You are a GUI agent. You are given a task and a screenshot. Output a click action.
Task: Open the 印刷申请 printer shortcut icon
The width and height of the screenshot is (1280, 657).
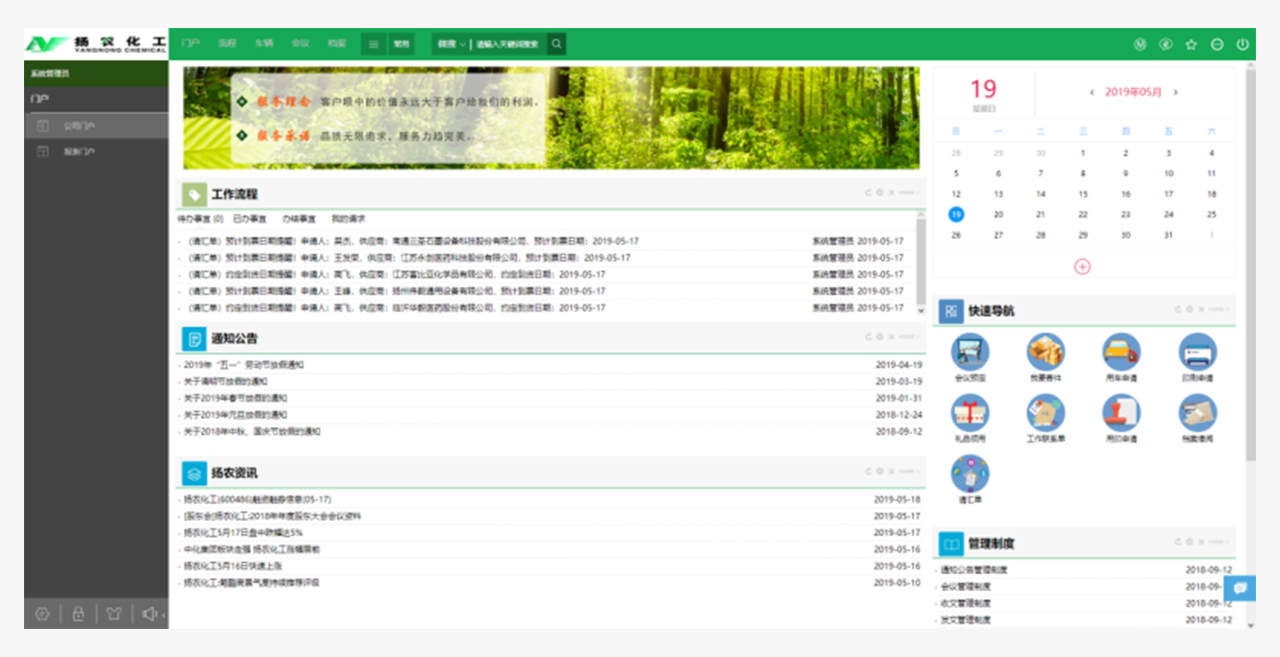(x=1197, y=352)
